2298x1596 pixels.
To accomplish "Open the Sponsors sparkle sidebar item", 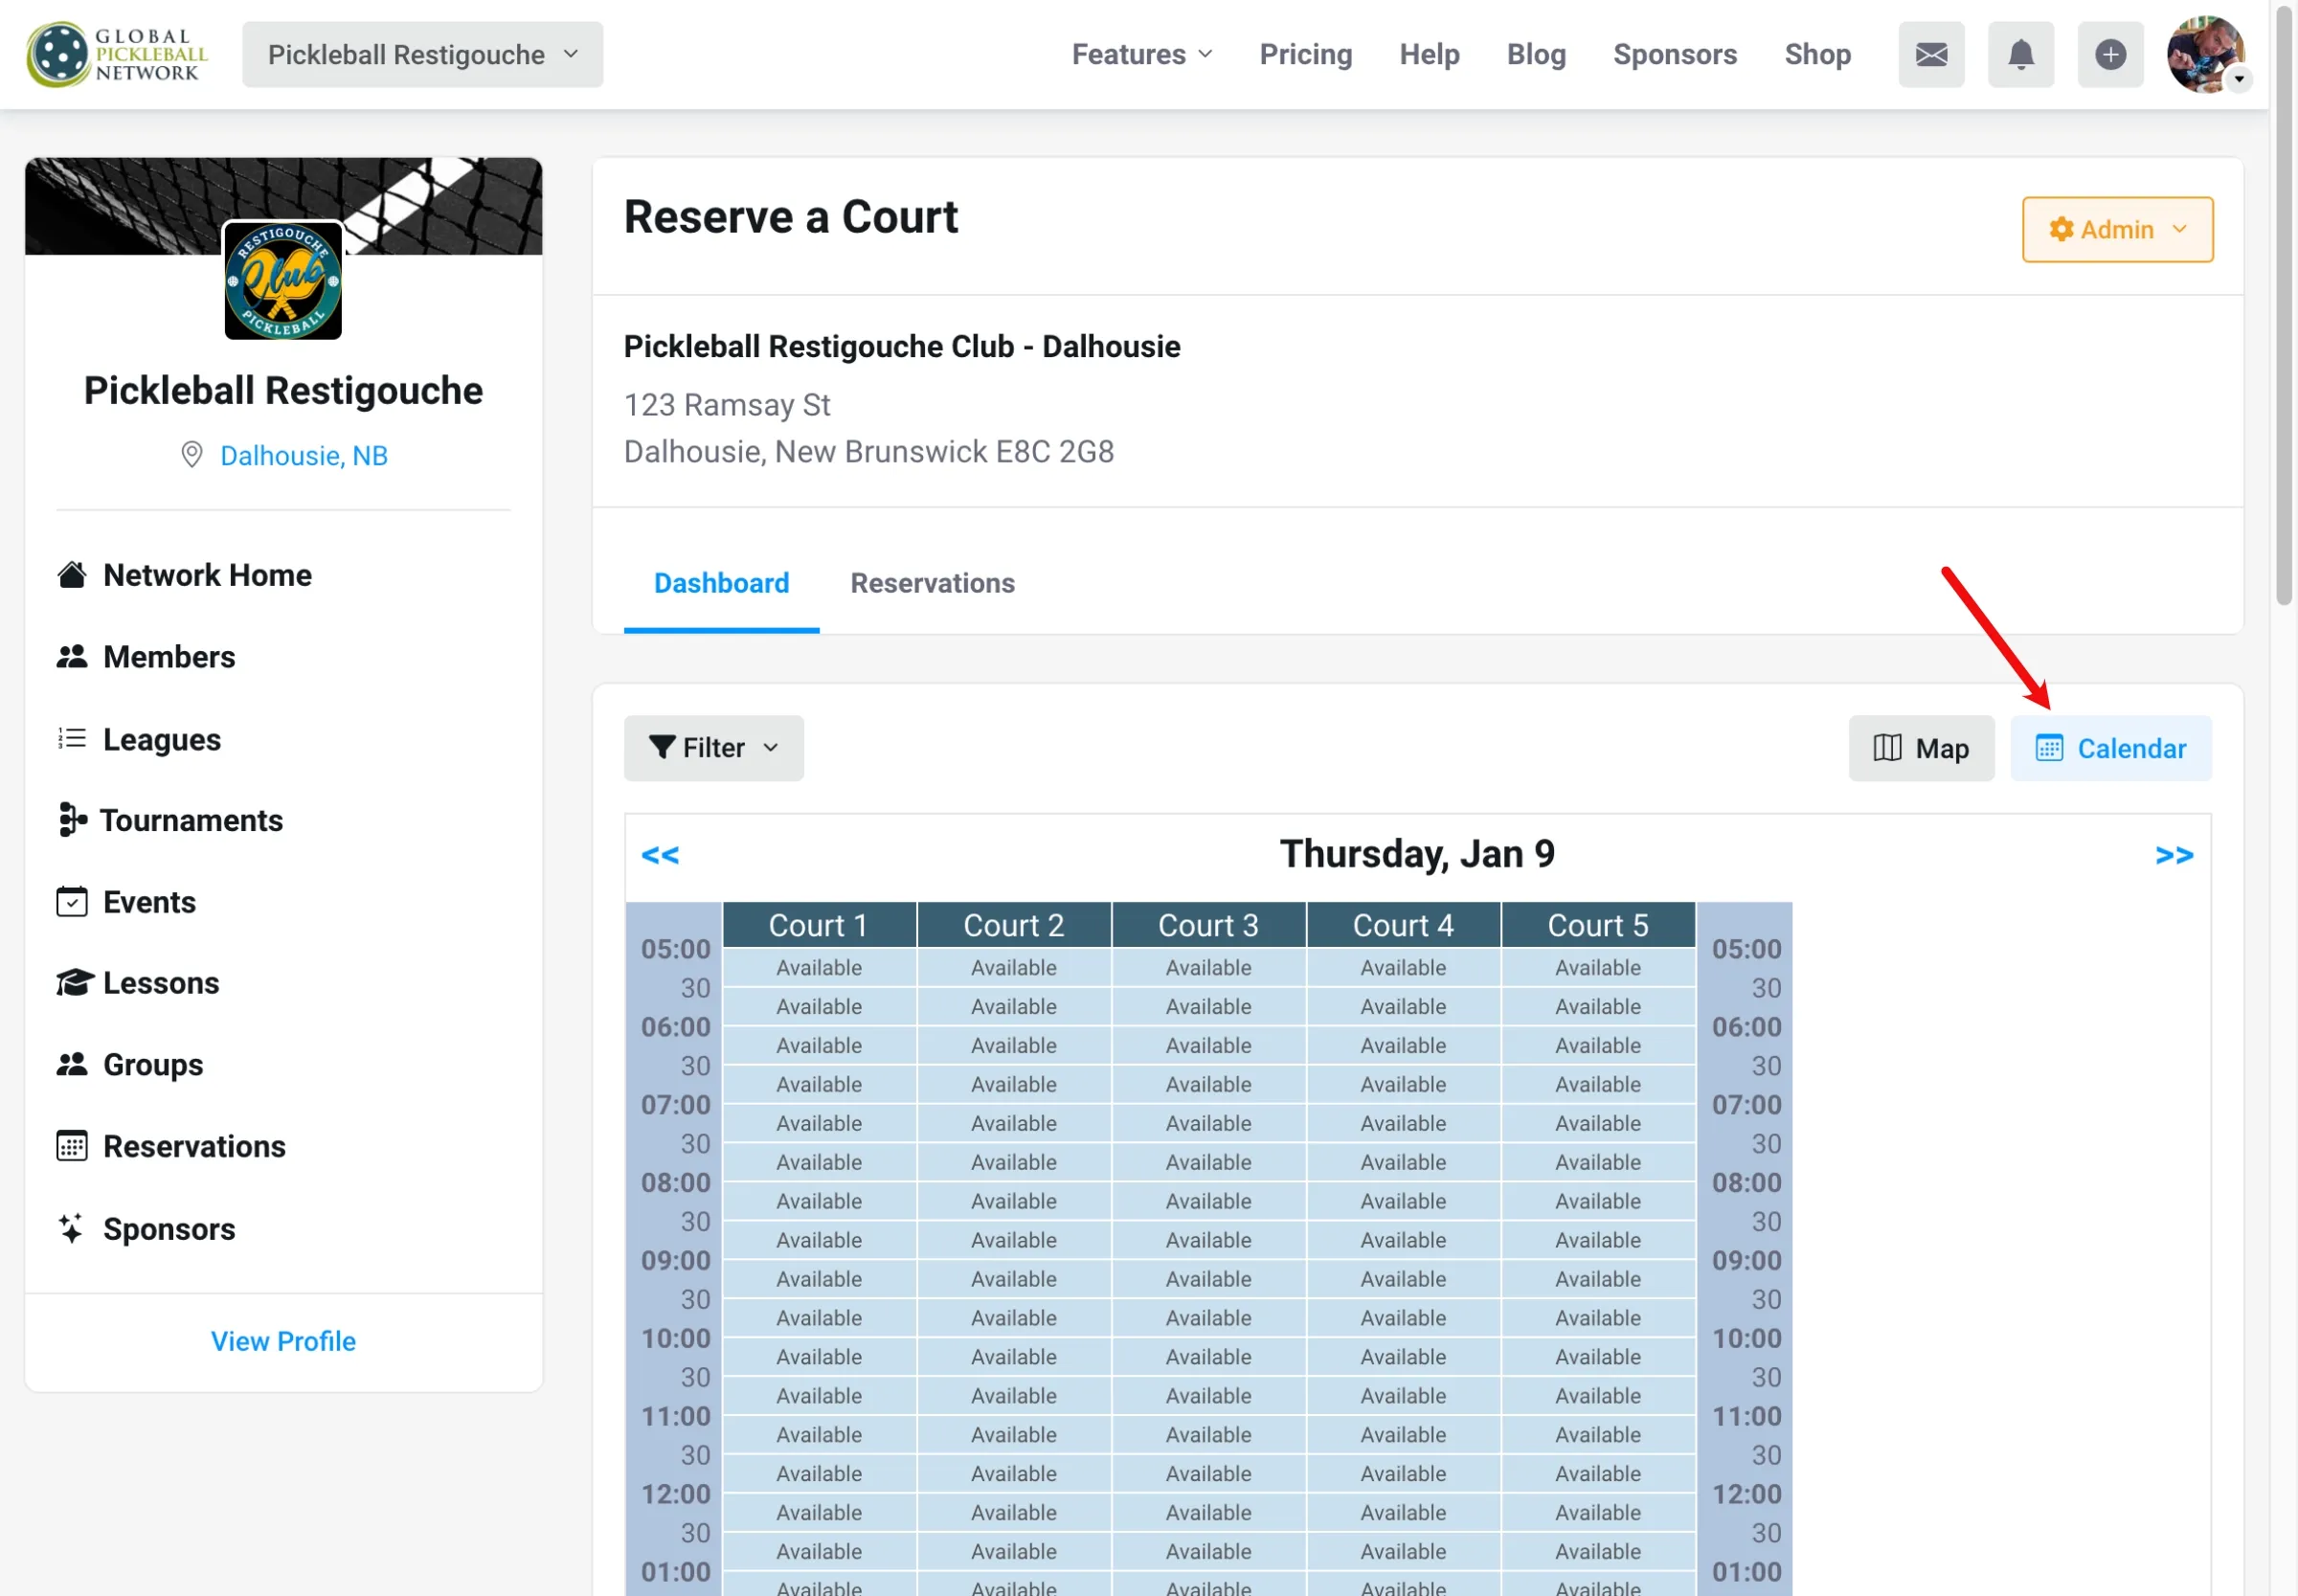I will pyautogui.click(x=169, y=1228).
